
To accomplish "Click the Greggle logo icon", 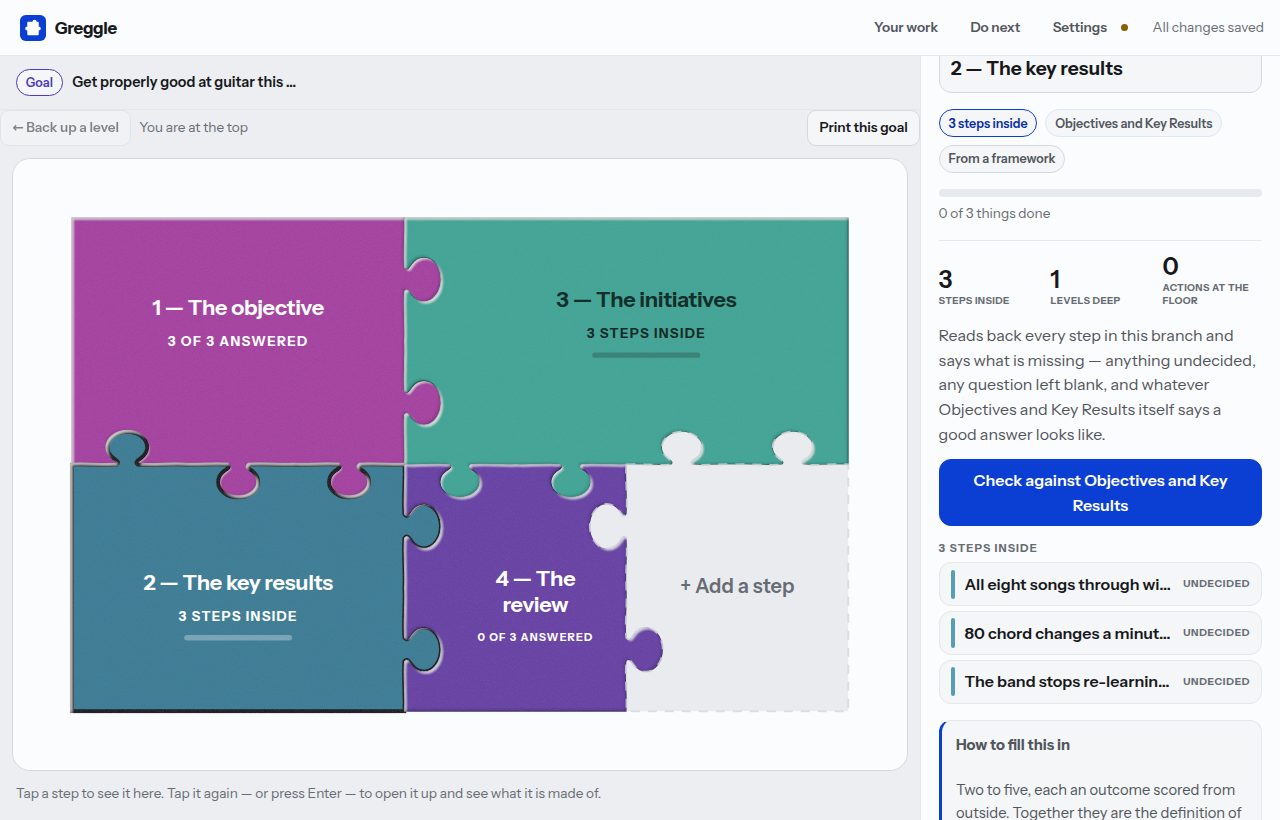I will 33,28.
